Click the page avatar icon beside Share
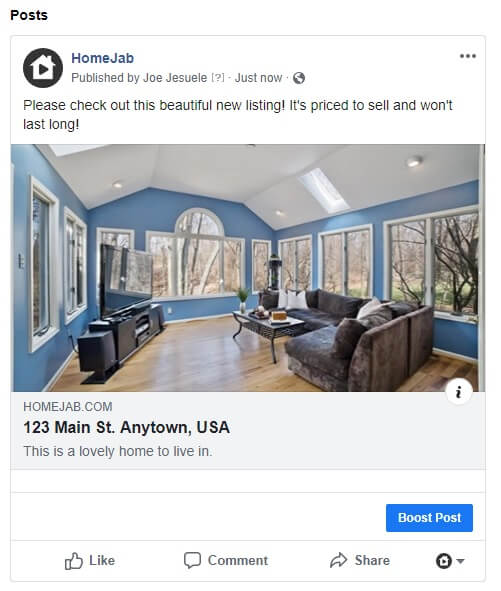This screenshot has width=501, height=591. point(444,561)
